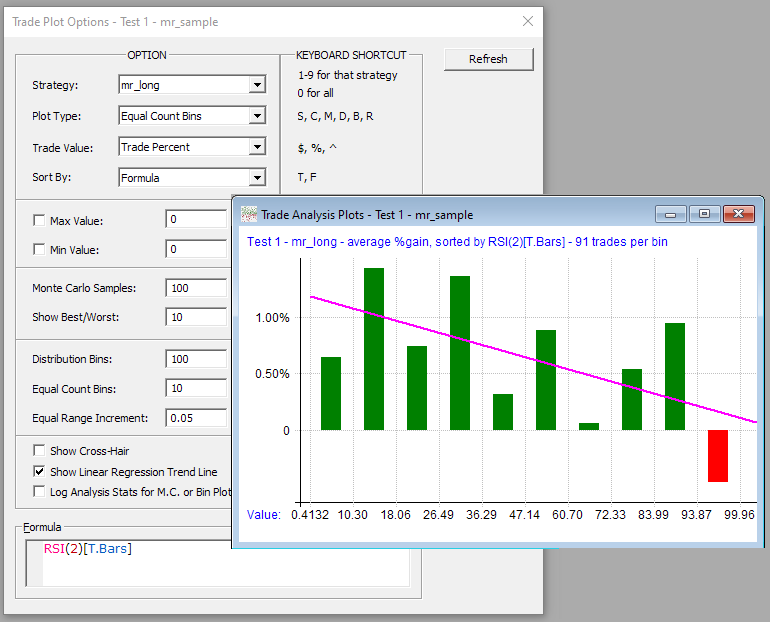This screenshot has width=770, height=622.
Task: Open the Strategy dropdown
Action: (257, 86)
